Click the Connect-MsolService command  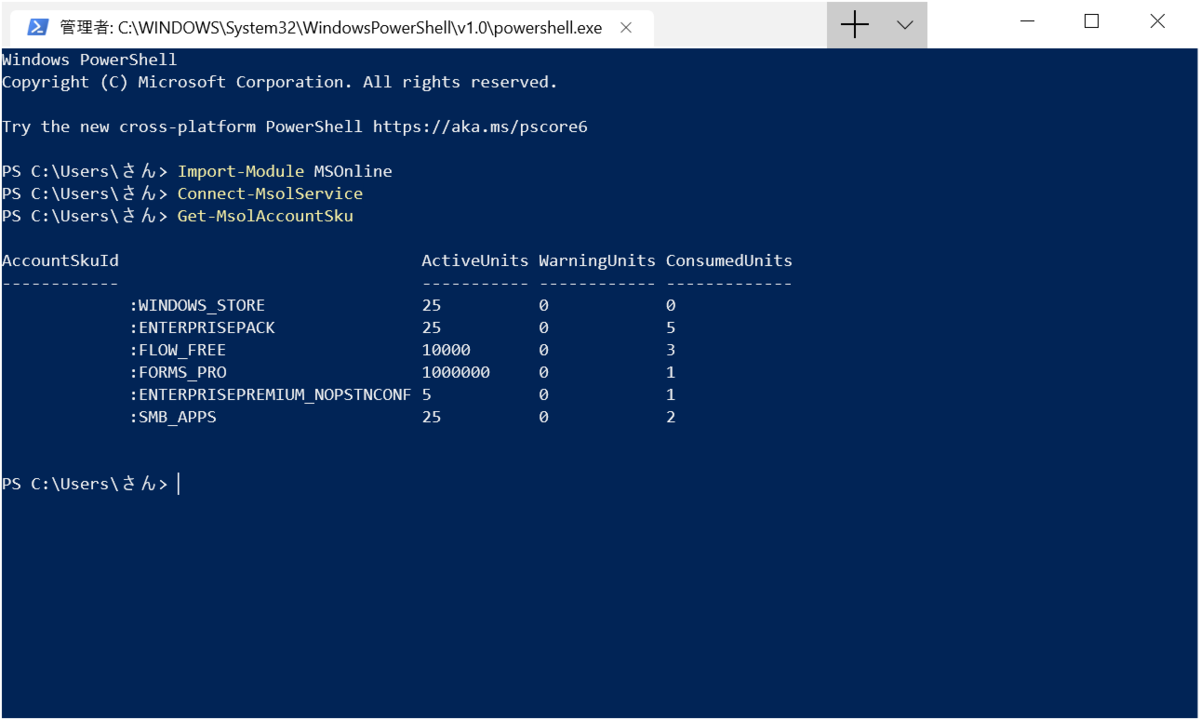[270, 194]
